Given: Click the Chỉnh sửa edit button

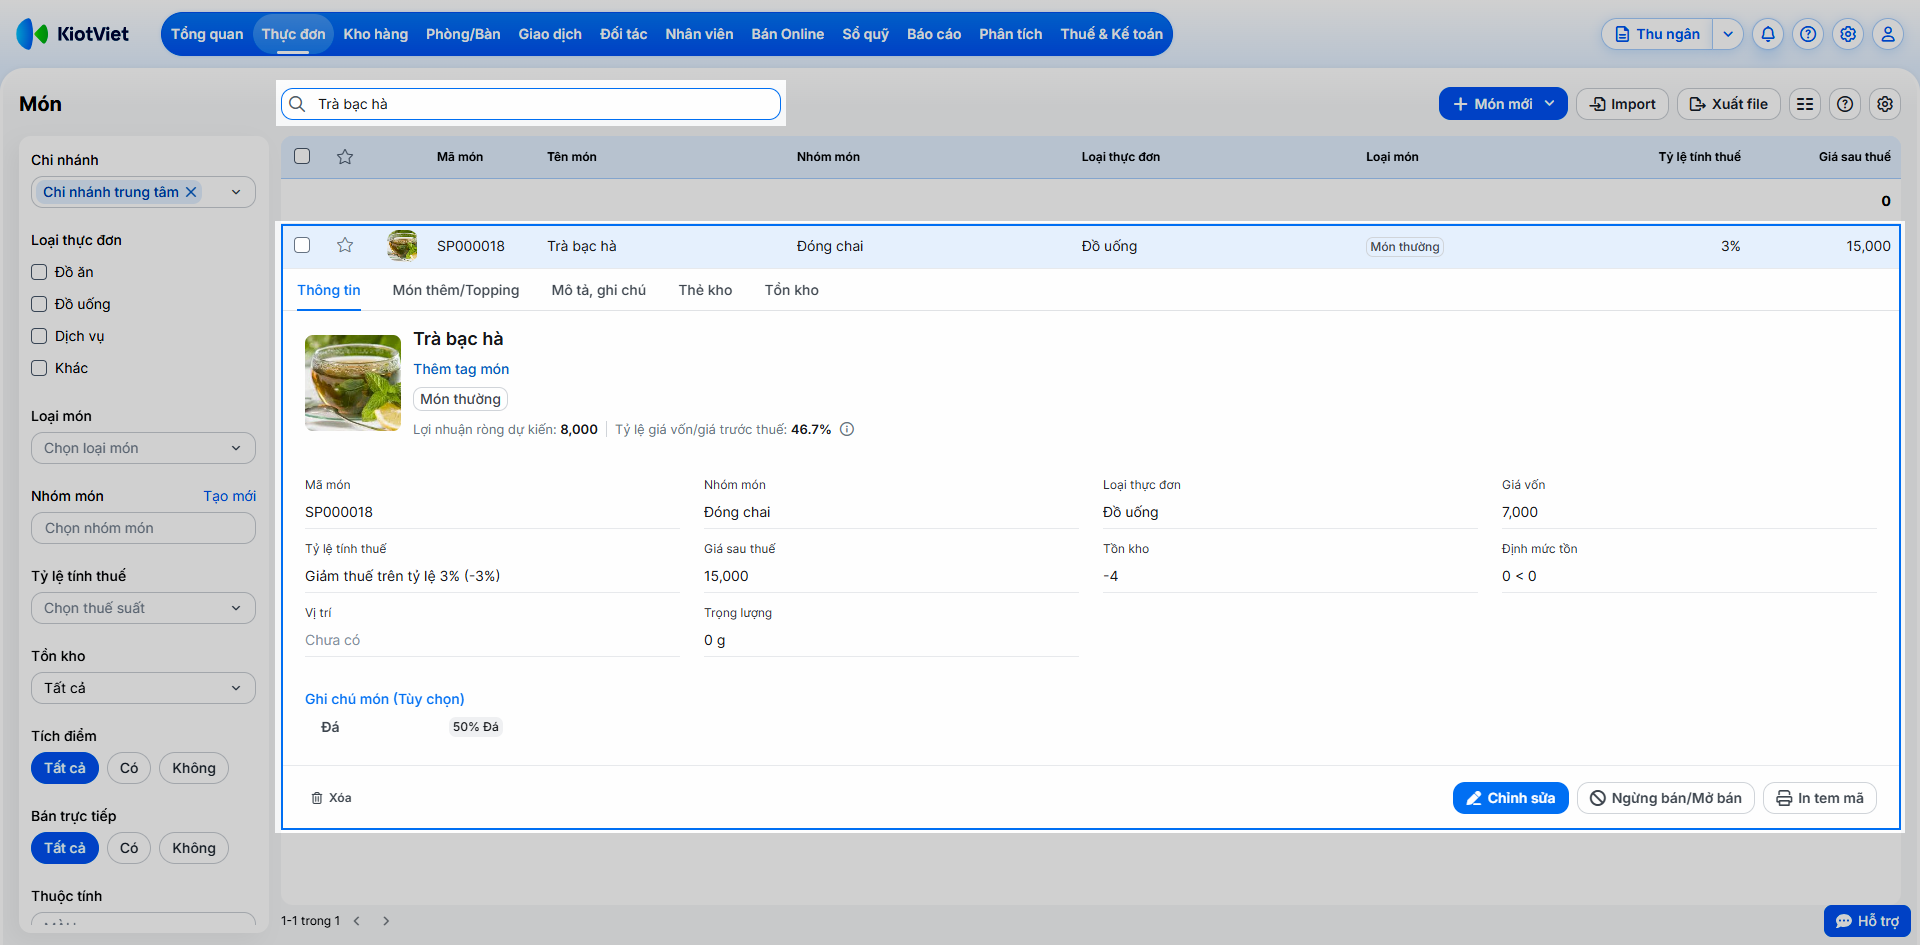Looking at the screenshot, I should click(1510, 798).
